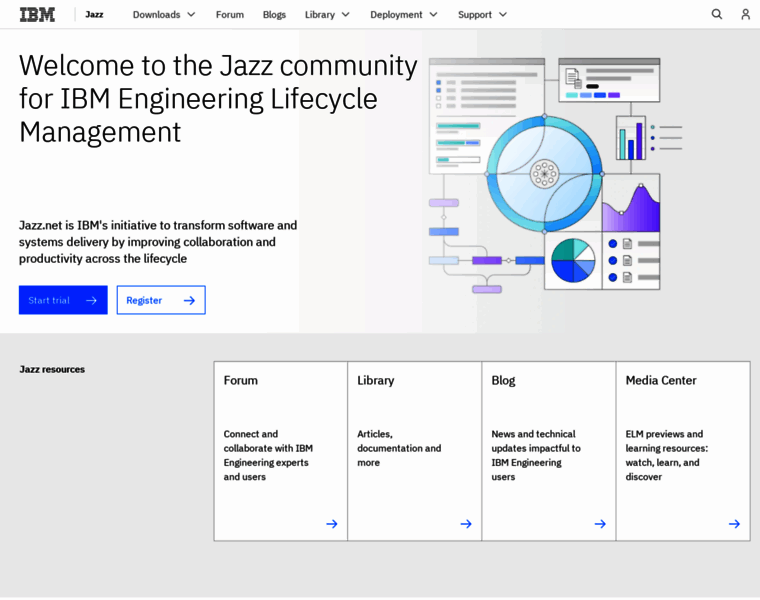Click the arrow in Forum card
Screen dimensions: 760x600
331,524
